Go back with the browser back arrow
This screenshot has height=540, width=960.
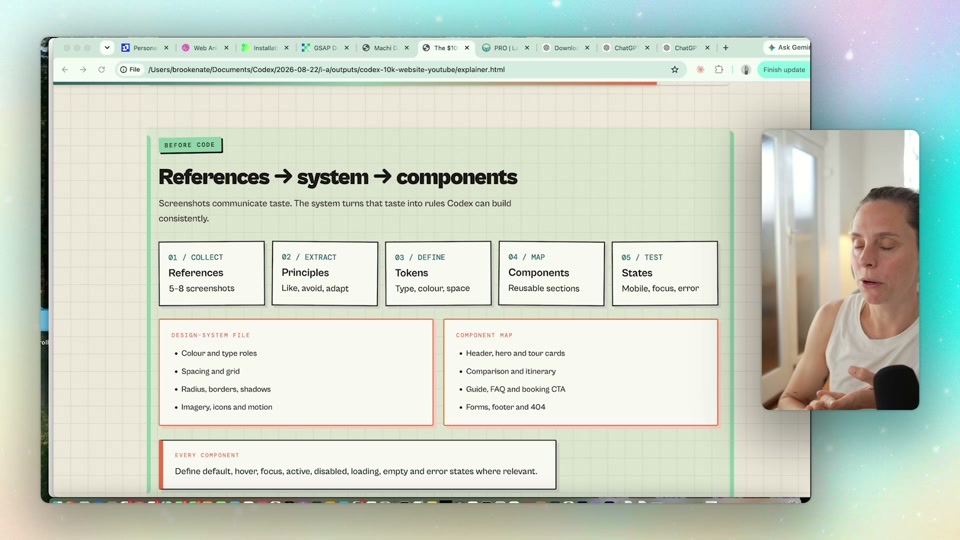(x=65, y=70)
